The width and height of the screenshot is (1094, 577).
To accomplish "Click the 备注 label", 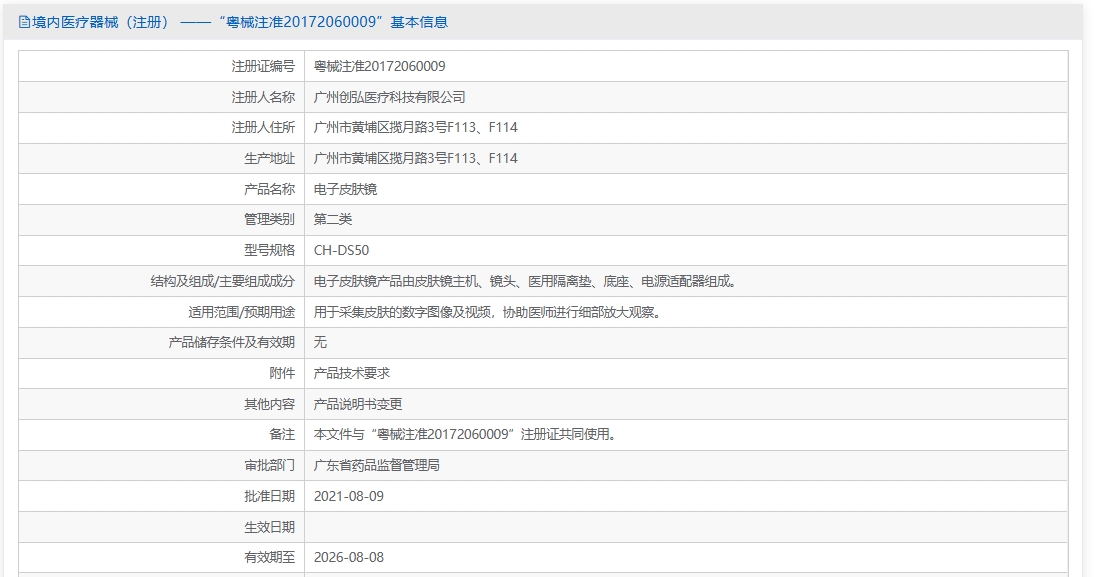I will 282,434.
